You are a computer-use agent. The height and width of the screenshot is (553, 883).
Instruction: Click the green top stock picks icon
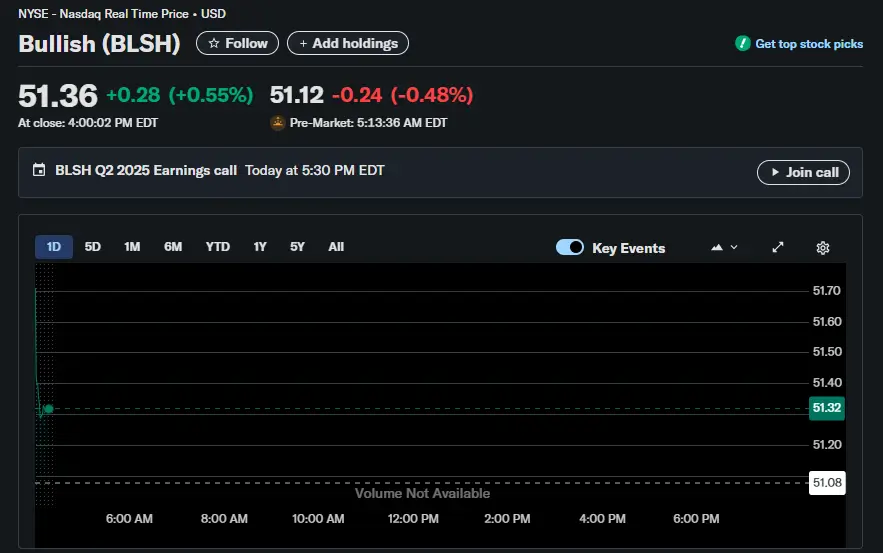[x=742, y=44]
